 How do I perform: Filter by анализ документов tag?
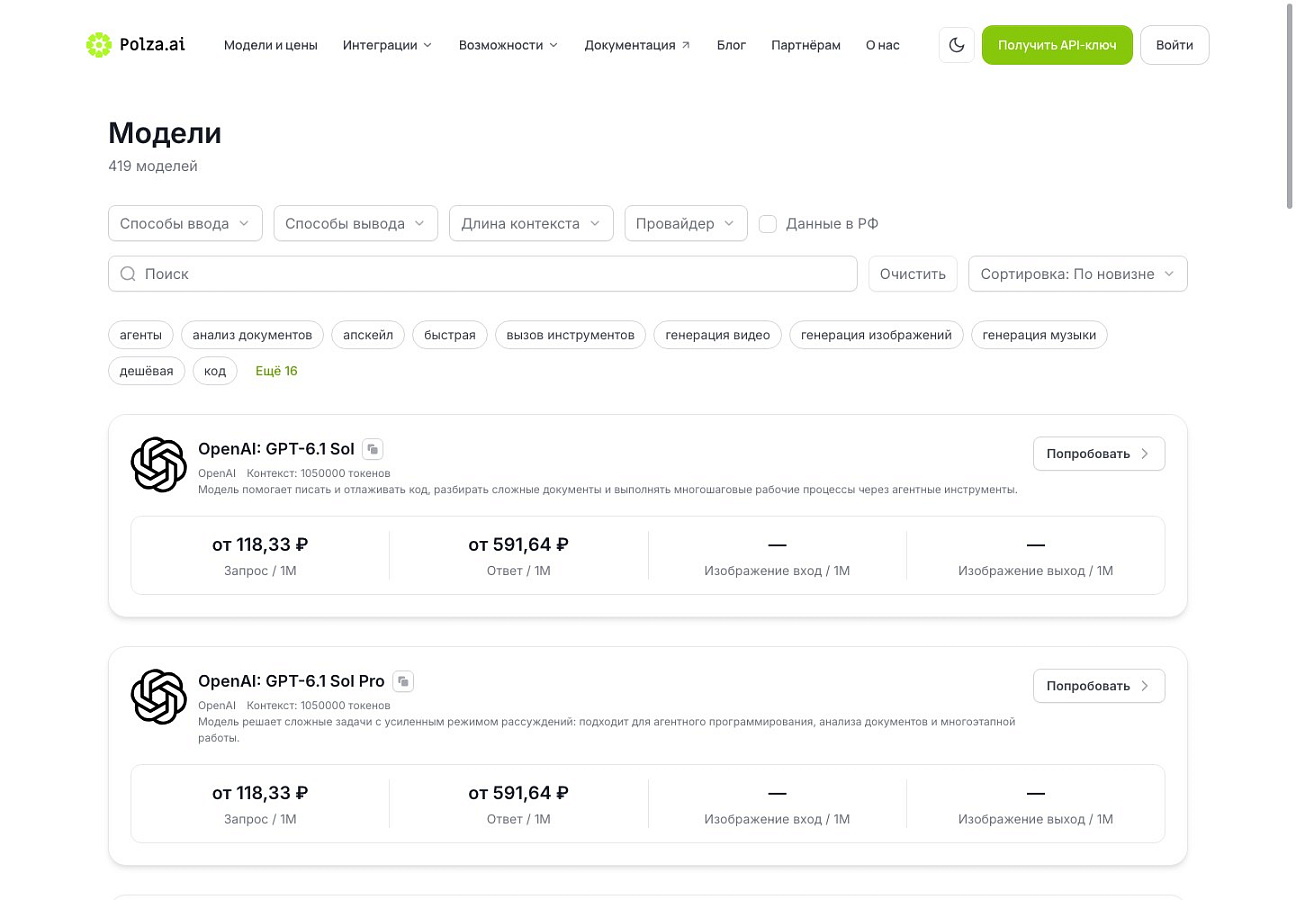tap(252, 335)
